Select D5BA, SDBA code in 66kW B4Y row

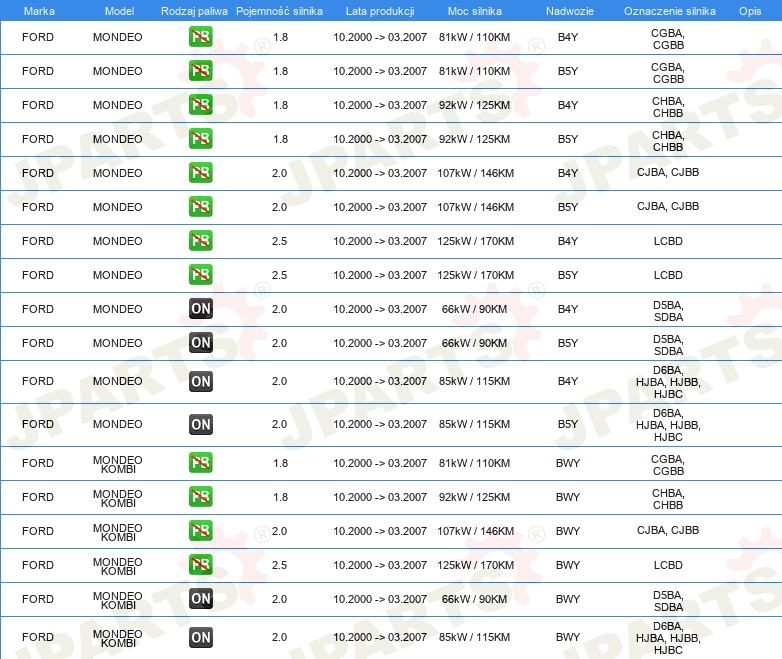coord(668,311)
